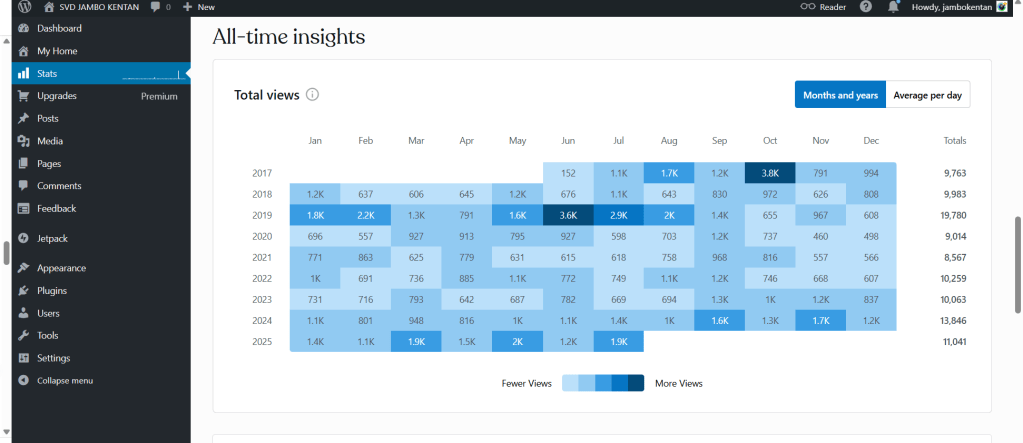Click the October 2017 3.8K heatmap cell
Screen dimensions: 1023x443
coord(770,173)
